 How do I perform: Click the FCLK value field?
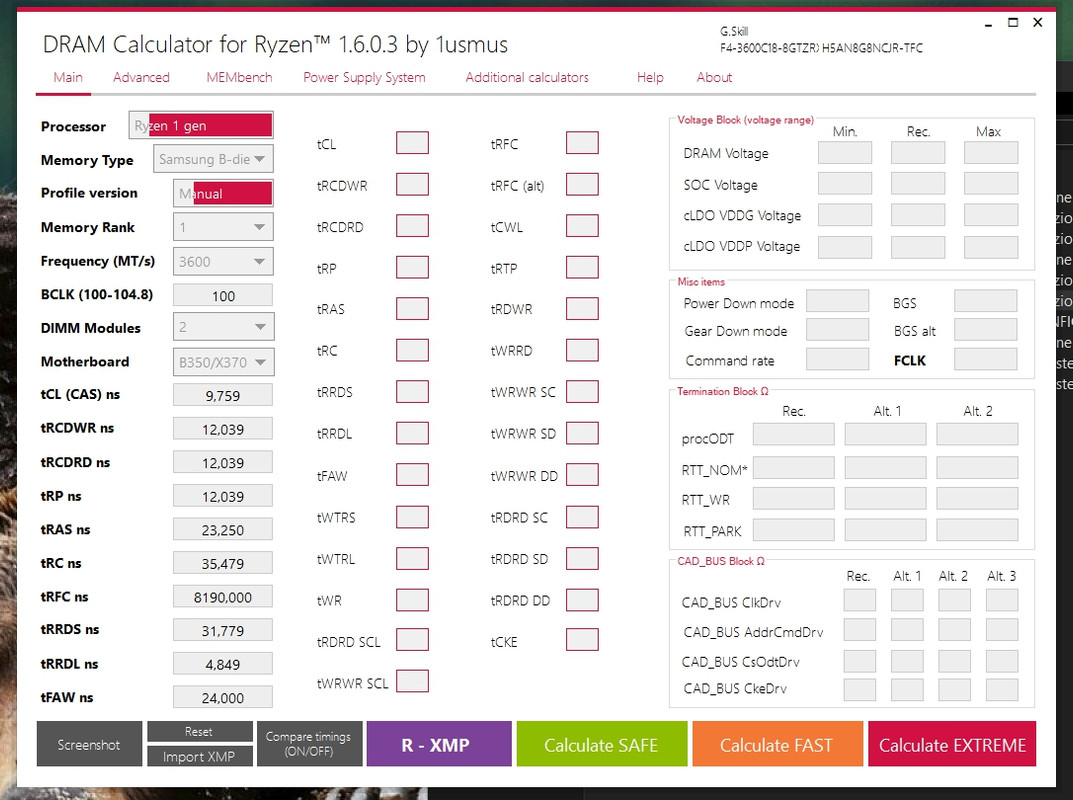pyautogui.click(x=985, y=359)
